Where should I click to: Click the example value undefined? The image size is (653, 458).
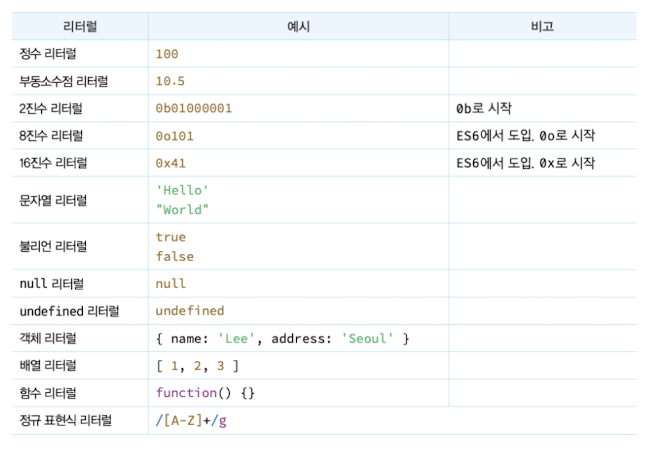pos(190,311)
